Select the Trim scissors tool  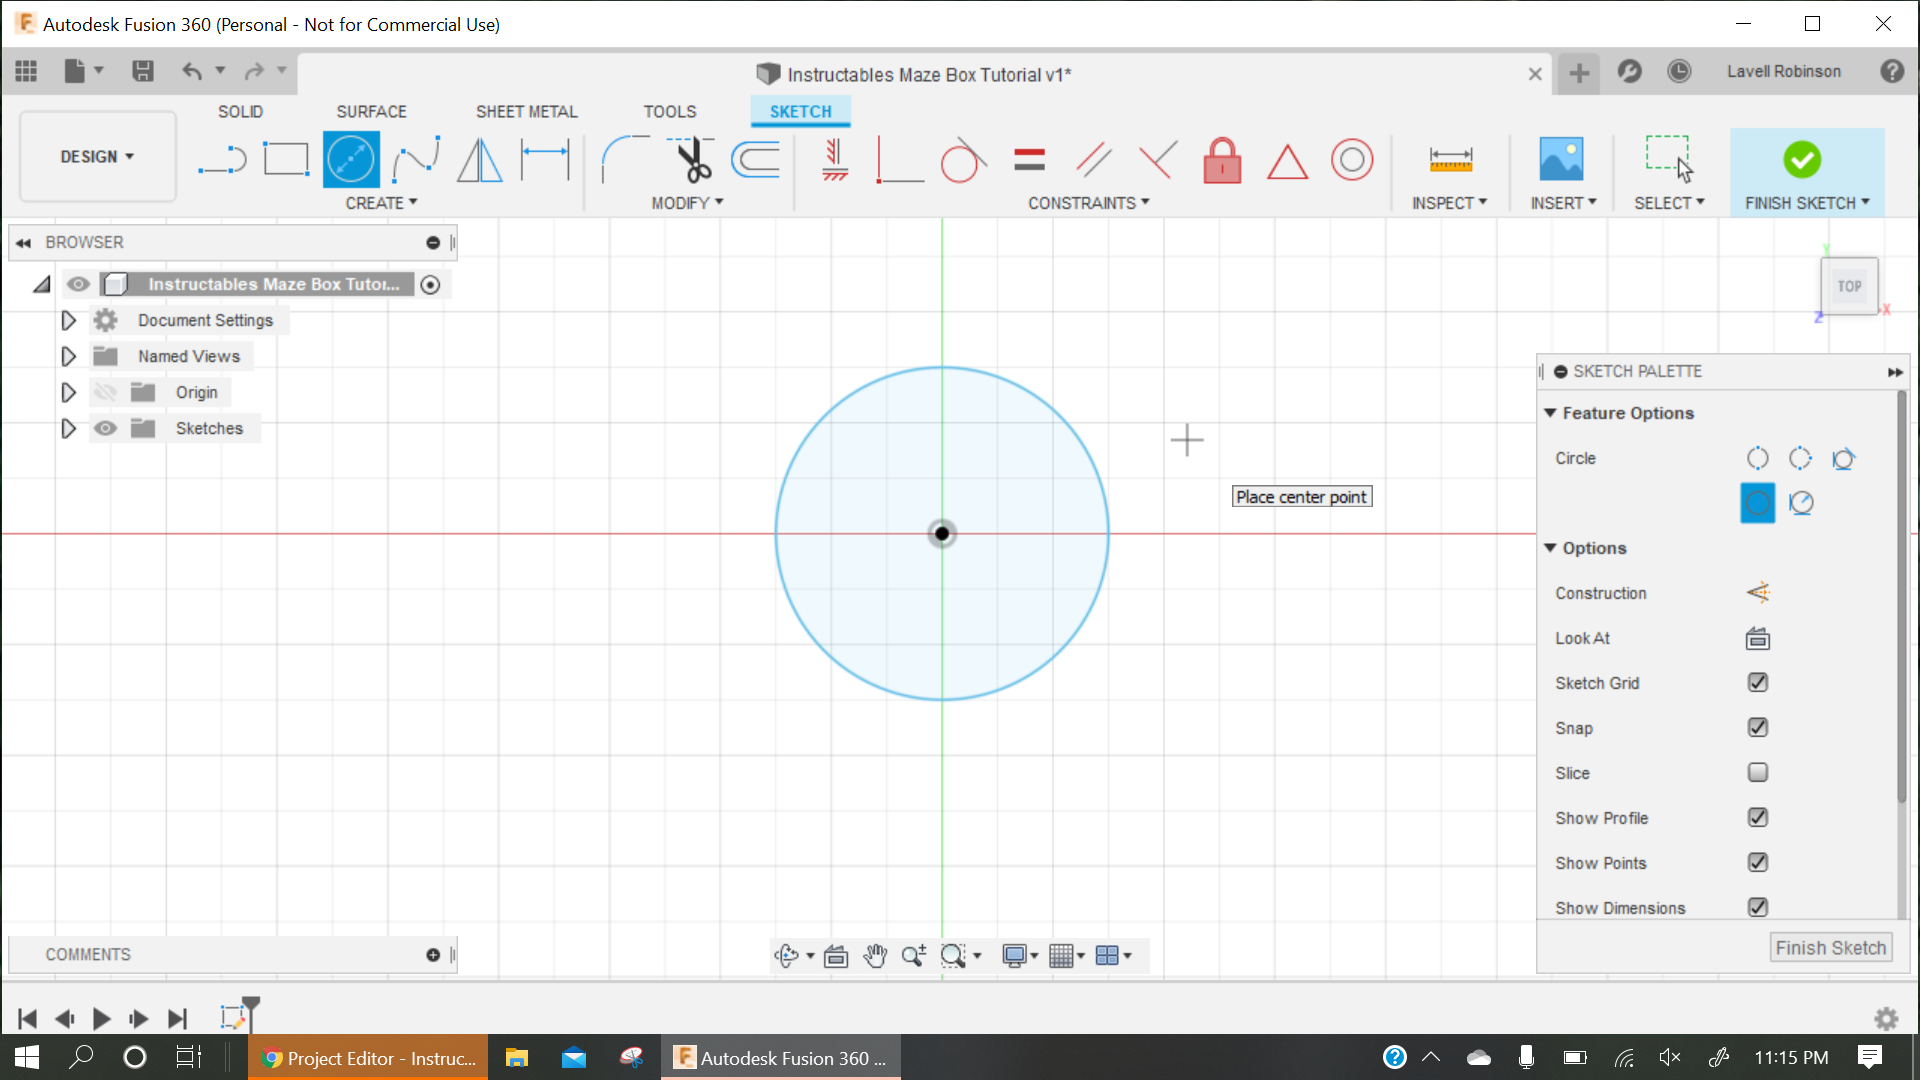691,160
